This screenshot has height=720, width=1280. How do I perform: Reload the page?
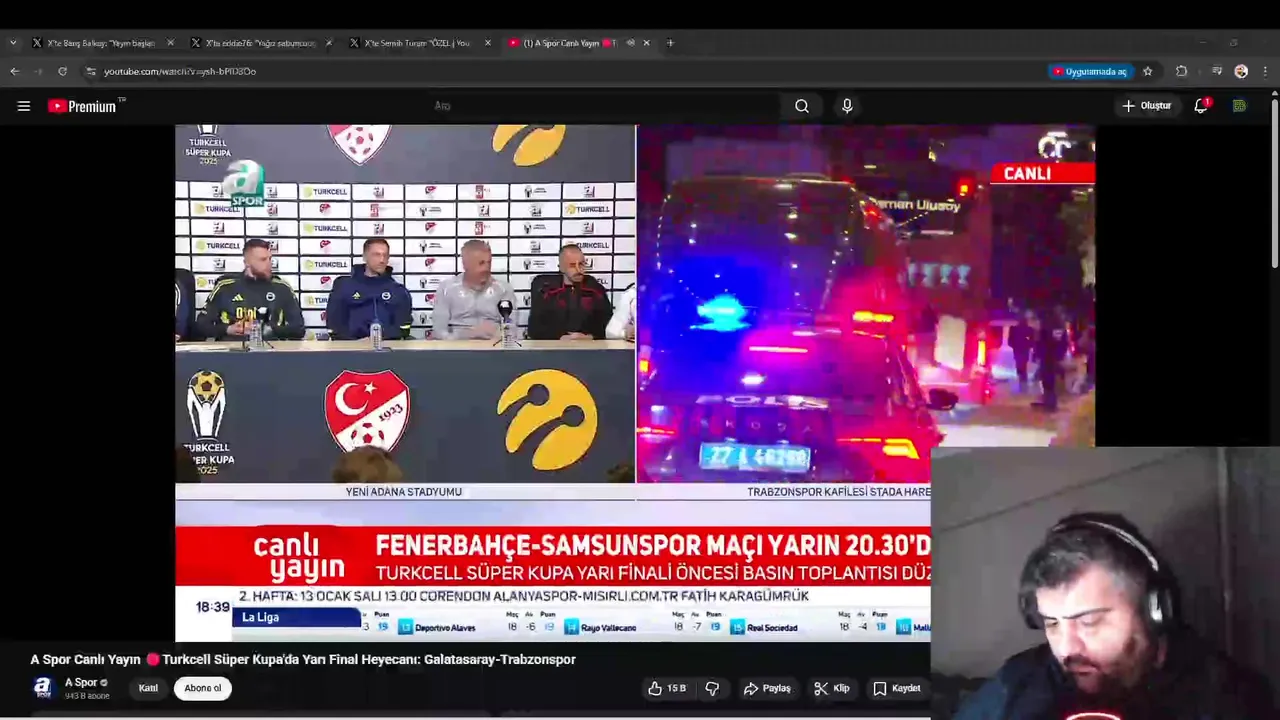(x=62, y=71)
